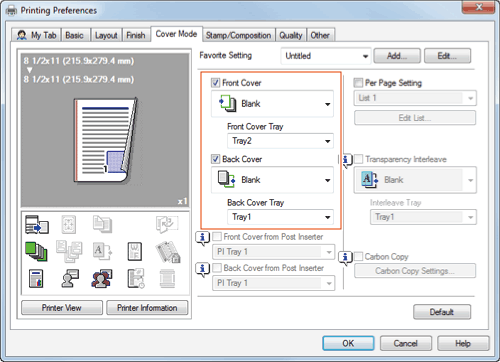
Task: Click the Printer Information button
Action: click(x=147, y=308)
